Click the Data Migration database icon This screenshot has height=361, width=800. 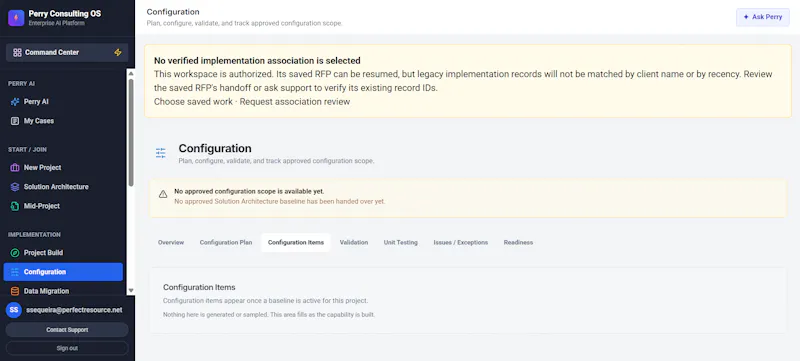[15, 291]
